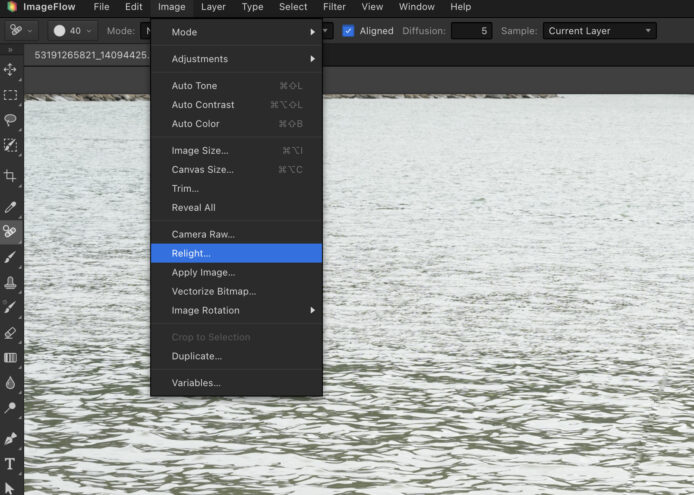Choose Image Size...

click(236, 151)
